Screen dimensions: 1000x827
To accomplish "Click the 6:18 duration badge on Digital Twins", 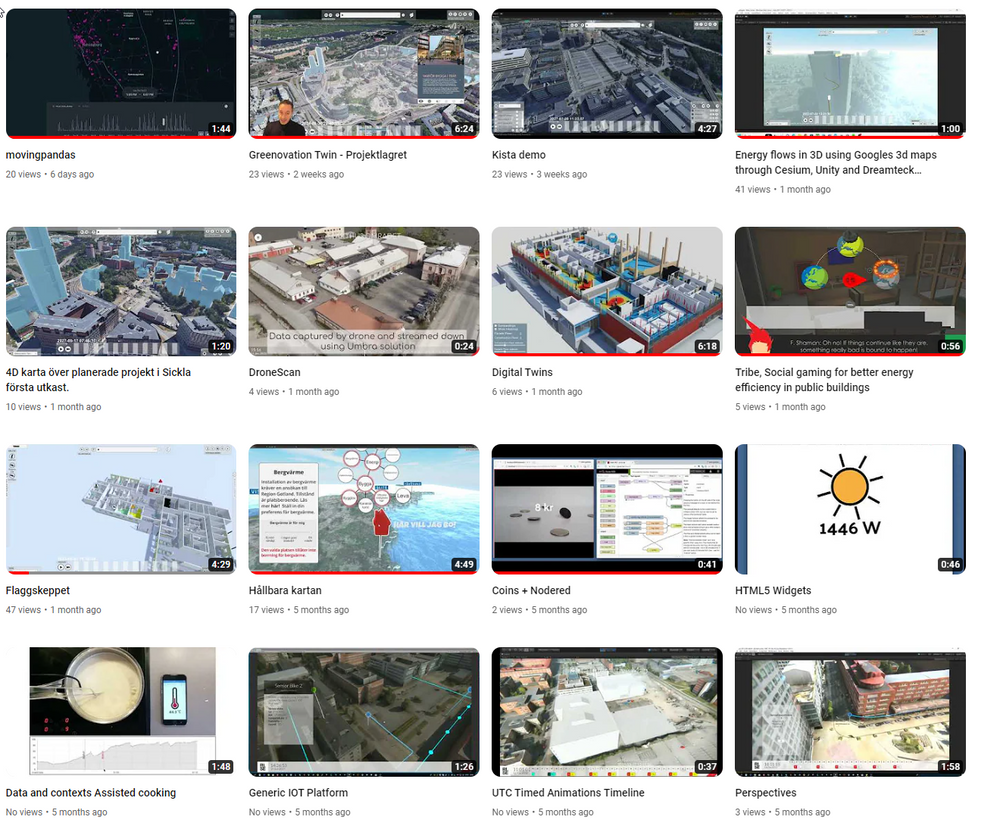I will [706, 346].
